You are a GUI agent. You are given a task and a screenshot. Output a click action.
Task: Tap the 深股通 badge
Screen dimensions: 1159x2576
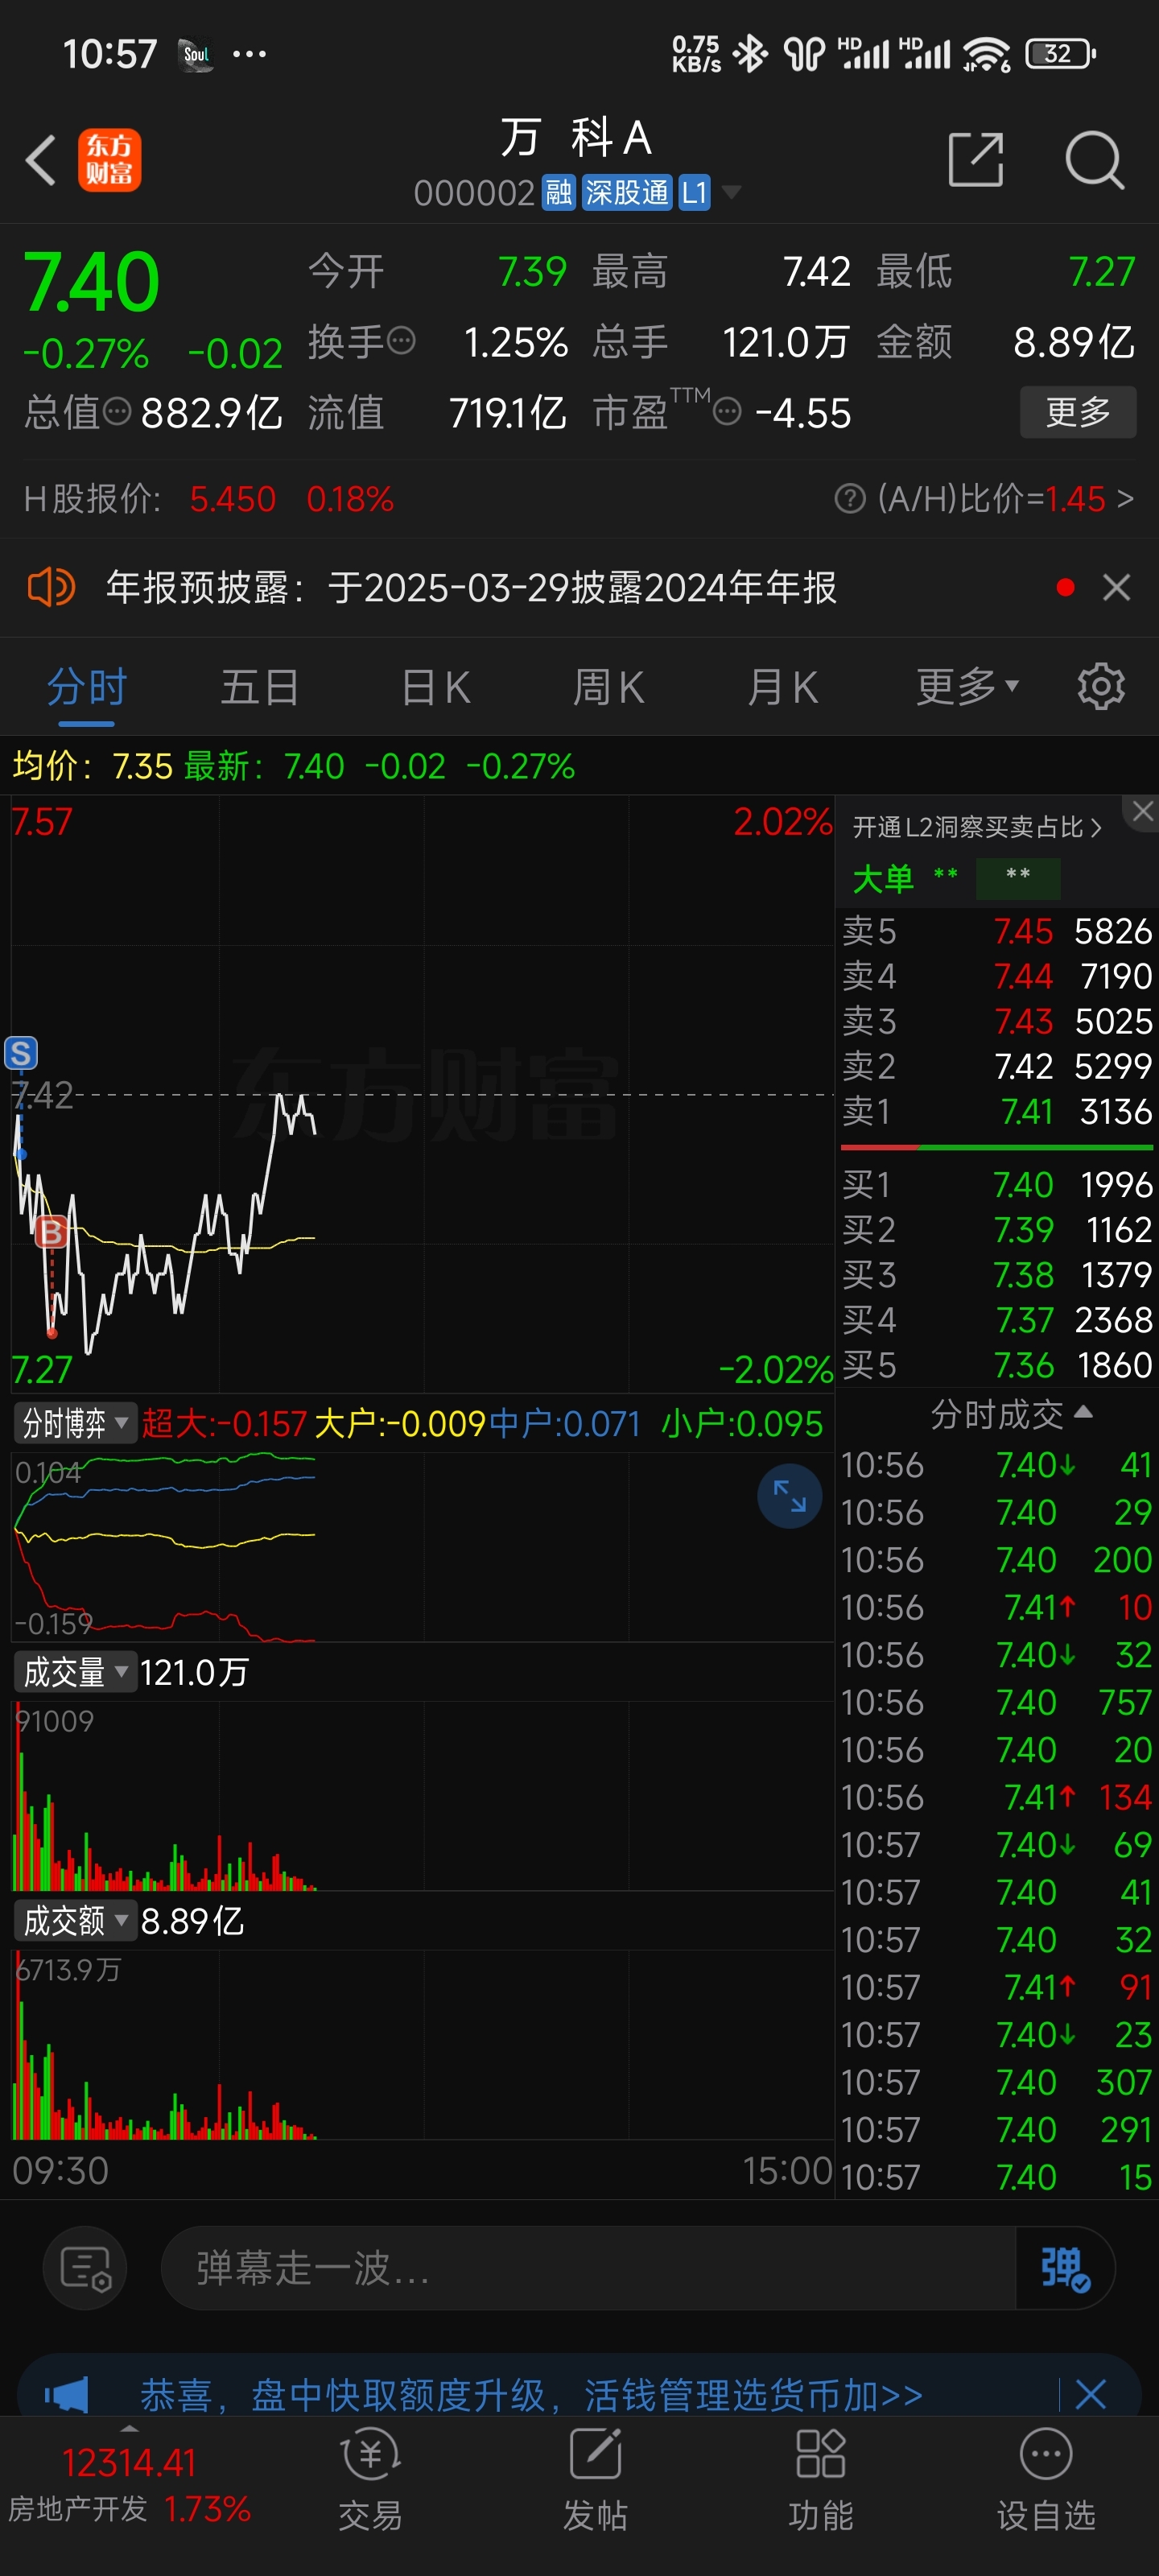click(x=627, y=192)
